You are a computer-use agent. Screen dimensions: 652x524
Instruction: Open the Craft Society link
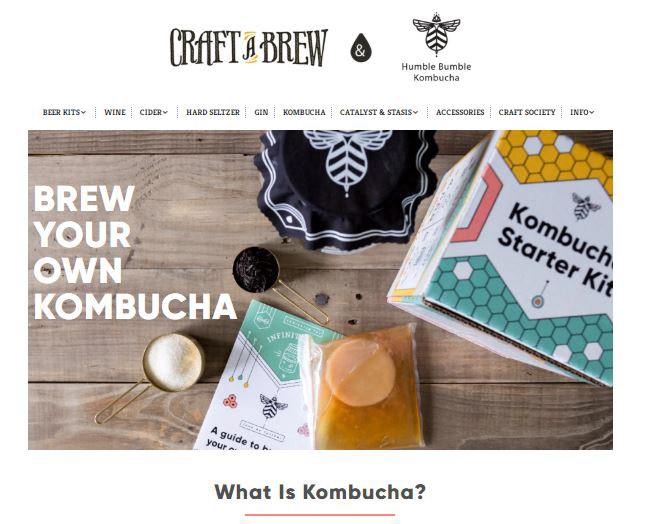(x=527, y=112)
